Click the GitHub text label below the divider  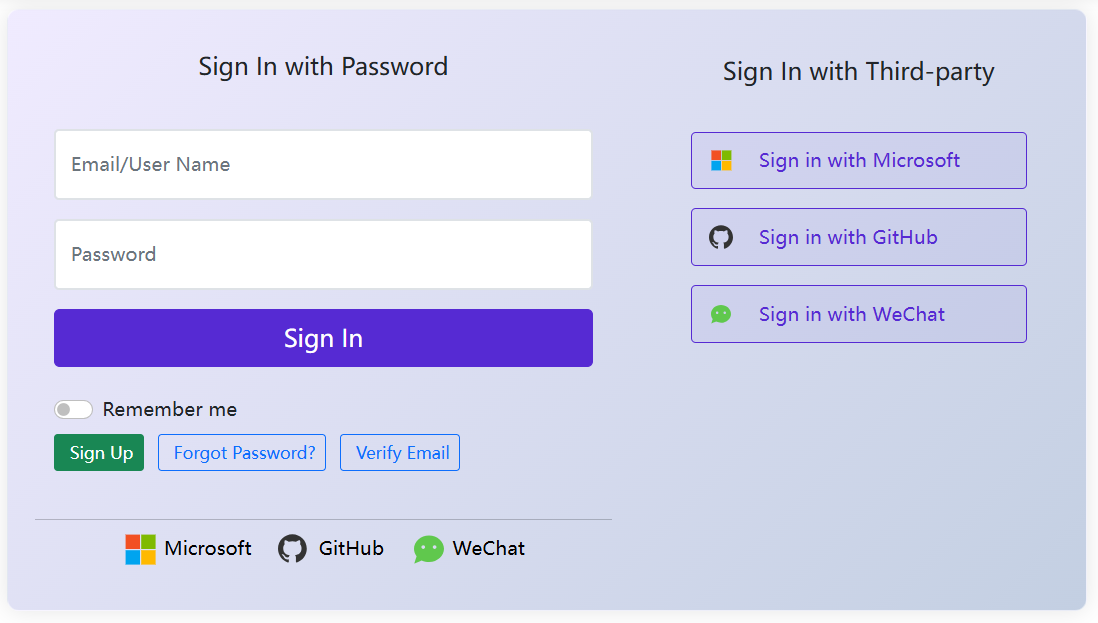351,549
